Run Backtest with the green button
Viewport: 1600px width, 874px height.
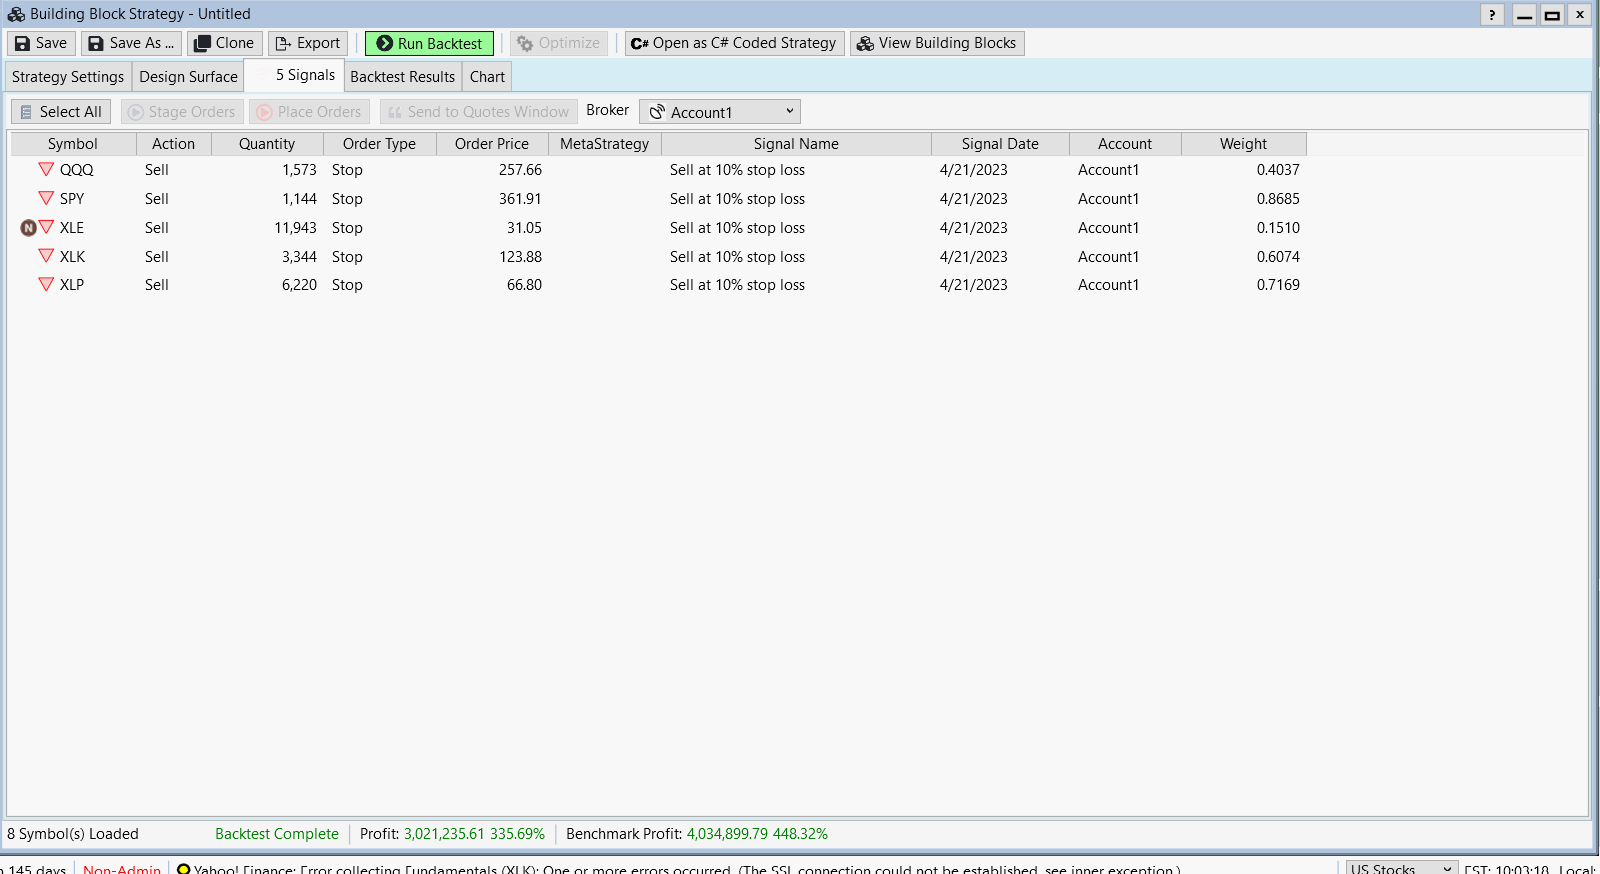point(429,43)
